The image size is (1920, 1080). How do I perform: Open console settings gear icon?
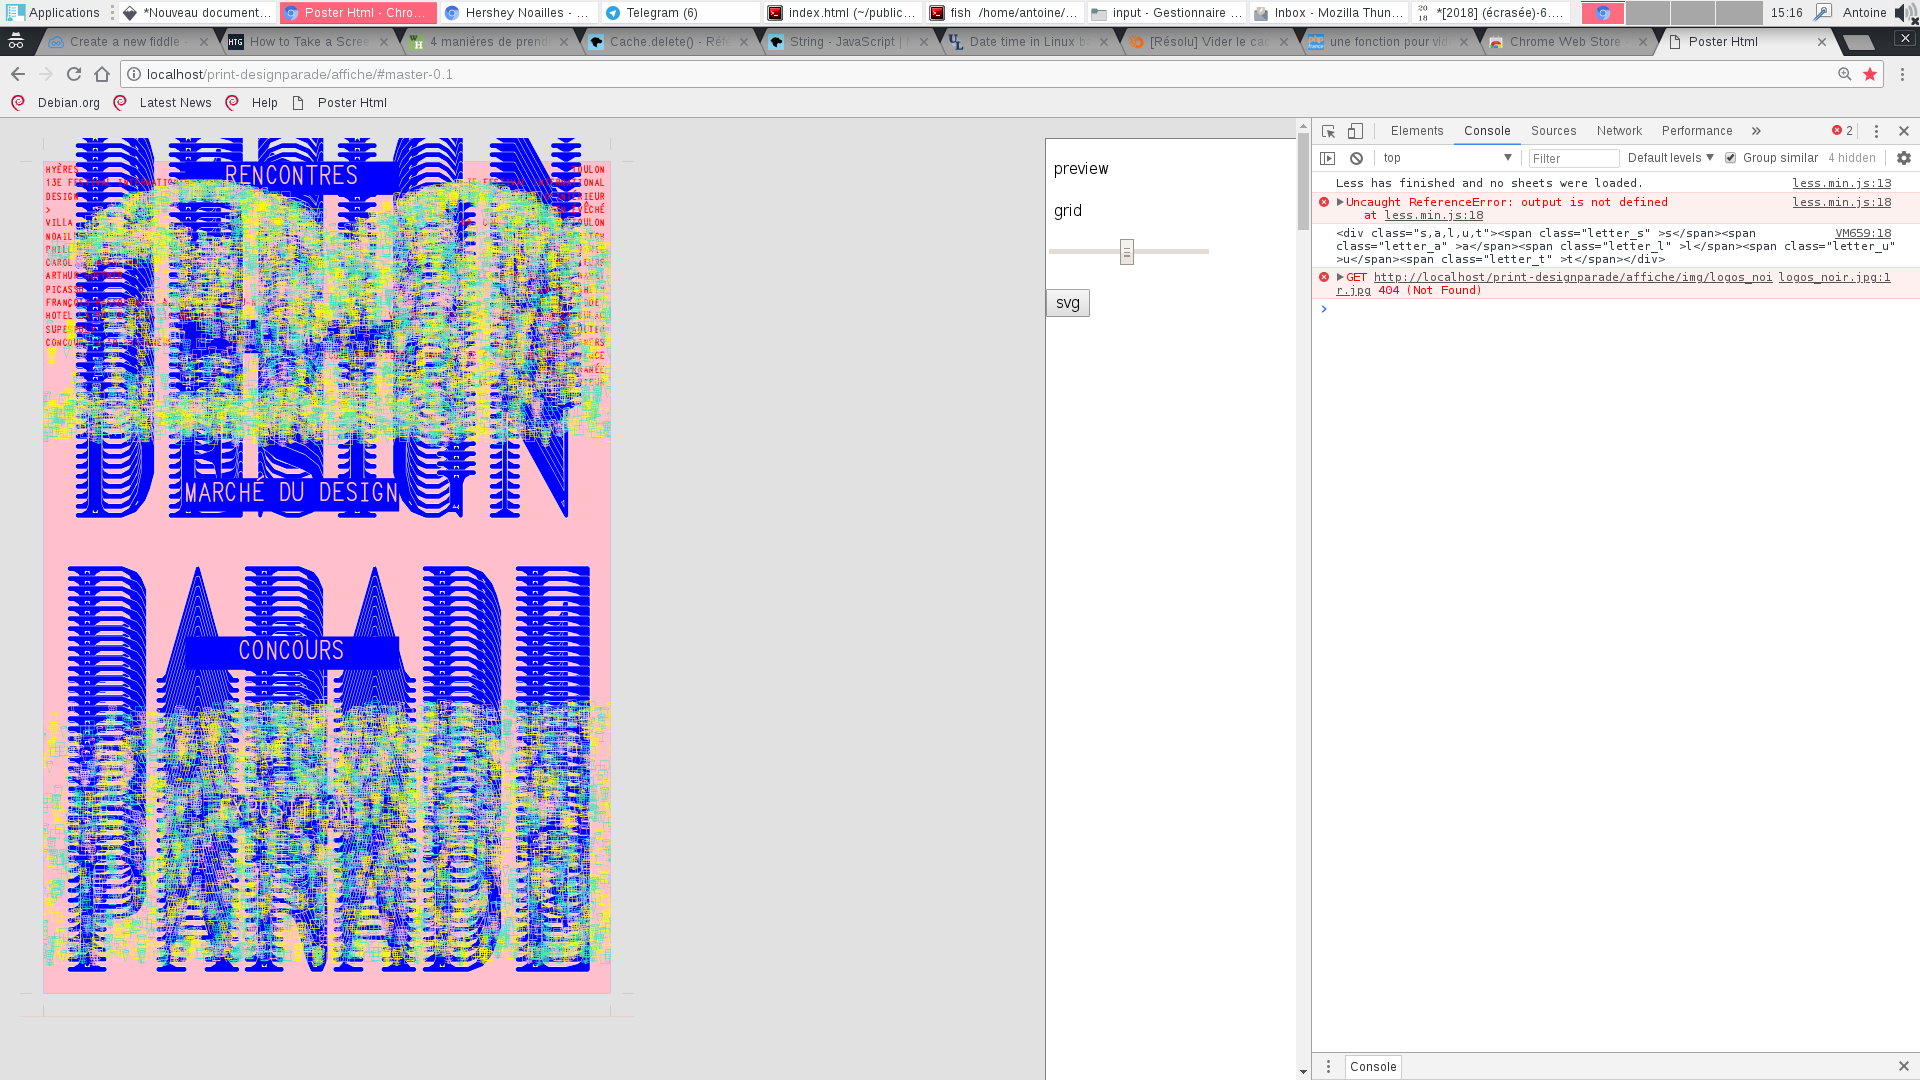click(1903, 158)
